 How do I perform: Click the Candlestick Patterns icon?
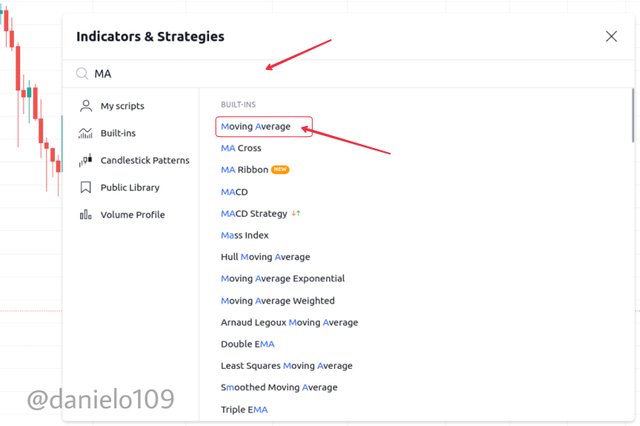click(85, 160)
